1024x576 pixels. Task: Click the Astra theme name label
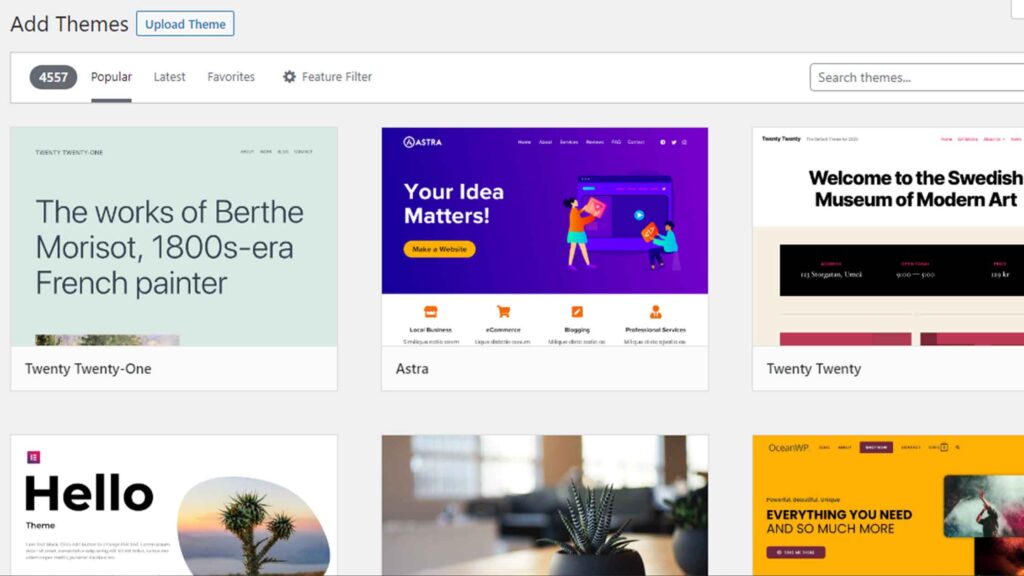coord(412,368)
